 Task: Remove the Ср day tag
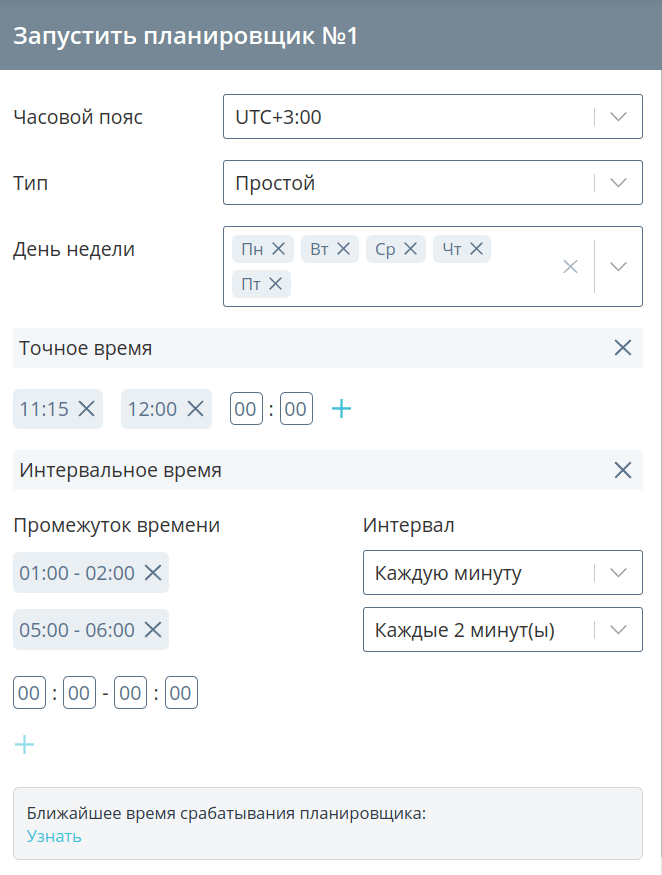coord(410,249)
